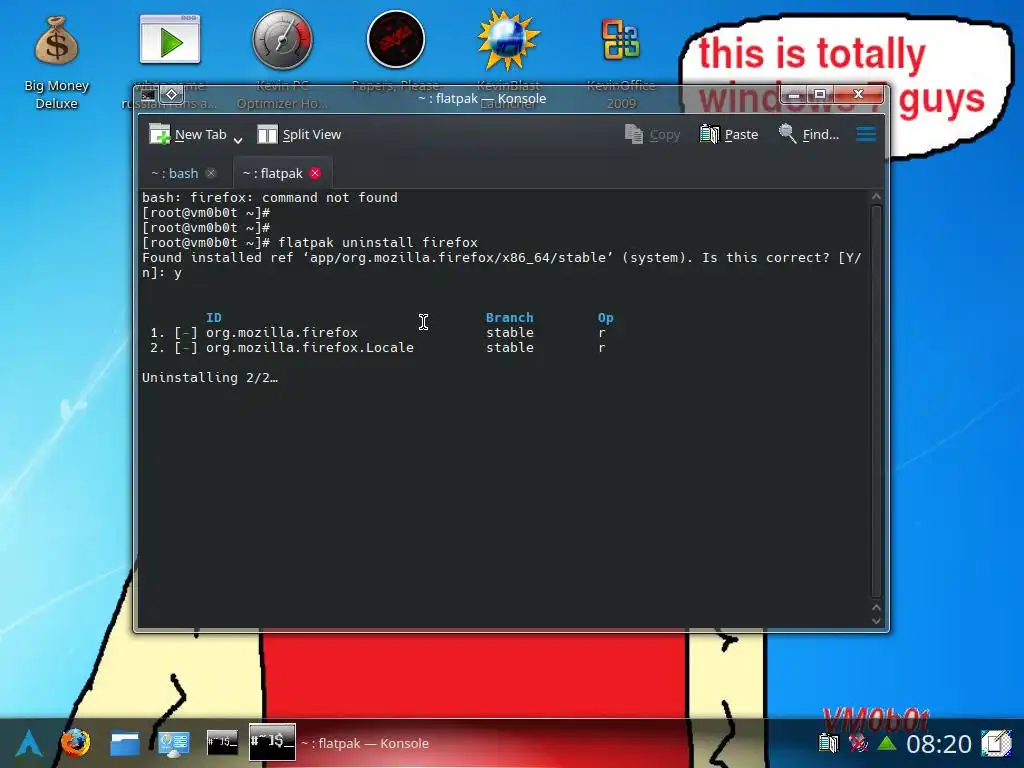Close the '~ : flatpak' tab with red X
The image size is (1024, 768).
[315, 173]
